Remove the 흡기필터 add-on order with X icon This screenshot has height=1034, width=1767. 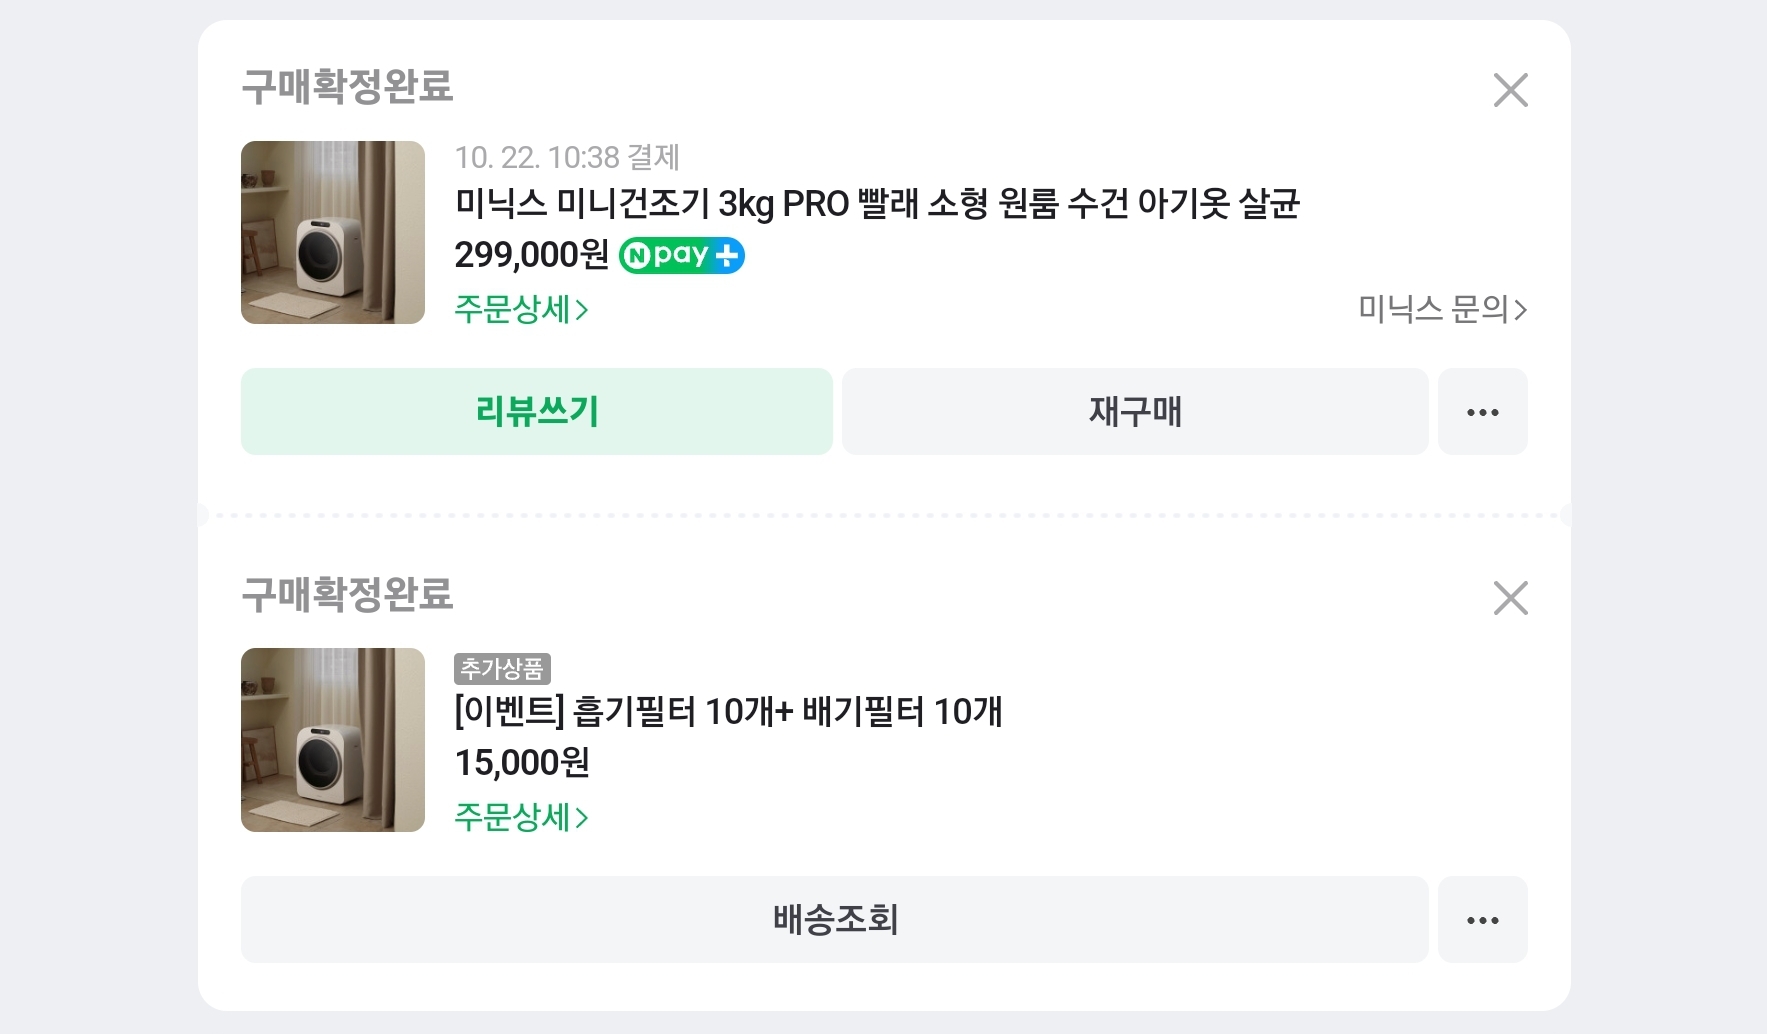[1510, 598]
